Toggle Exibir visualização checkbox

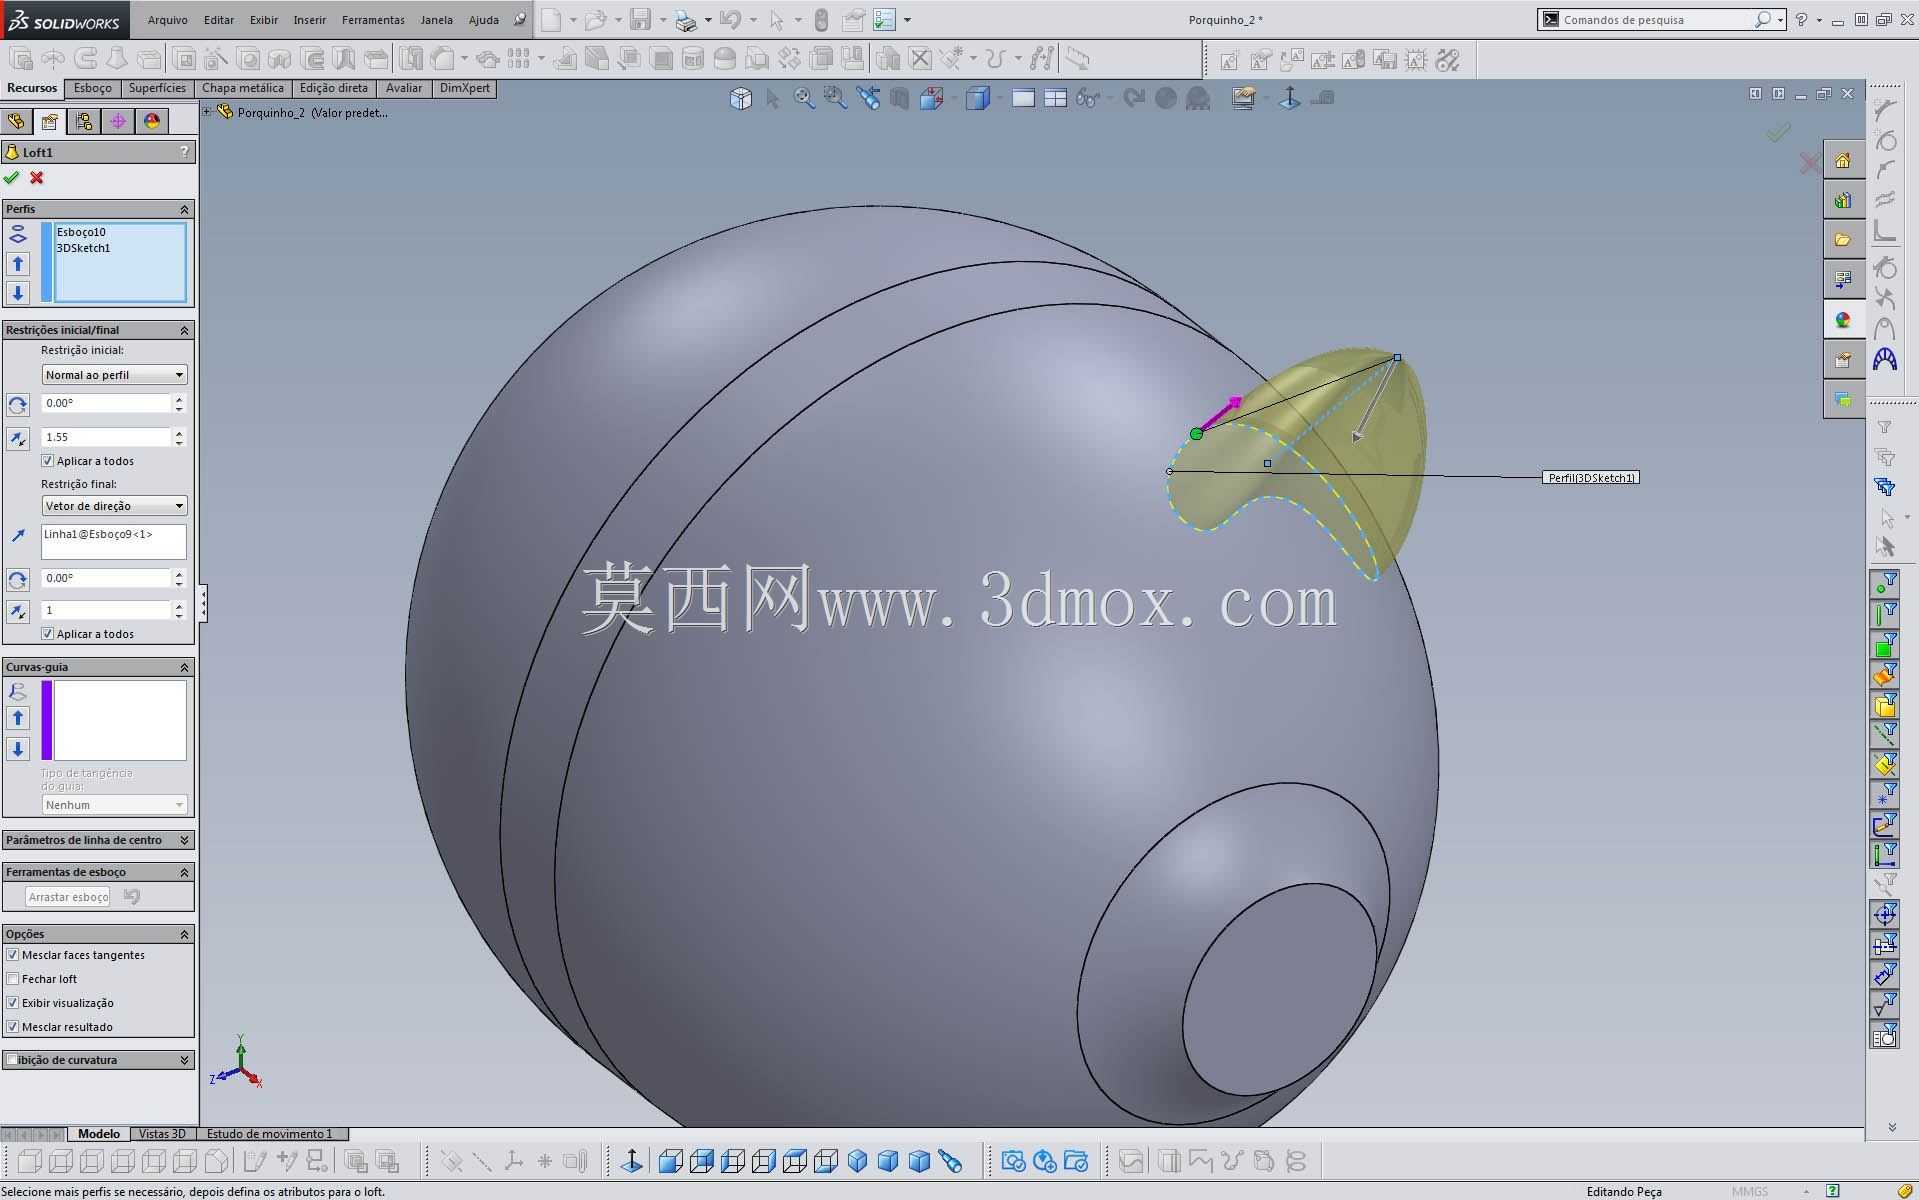tap(13, 1003)
